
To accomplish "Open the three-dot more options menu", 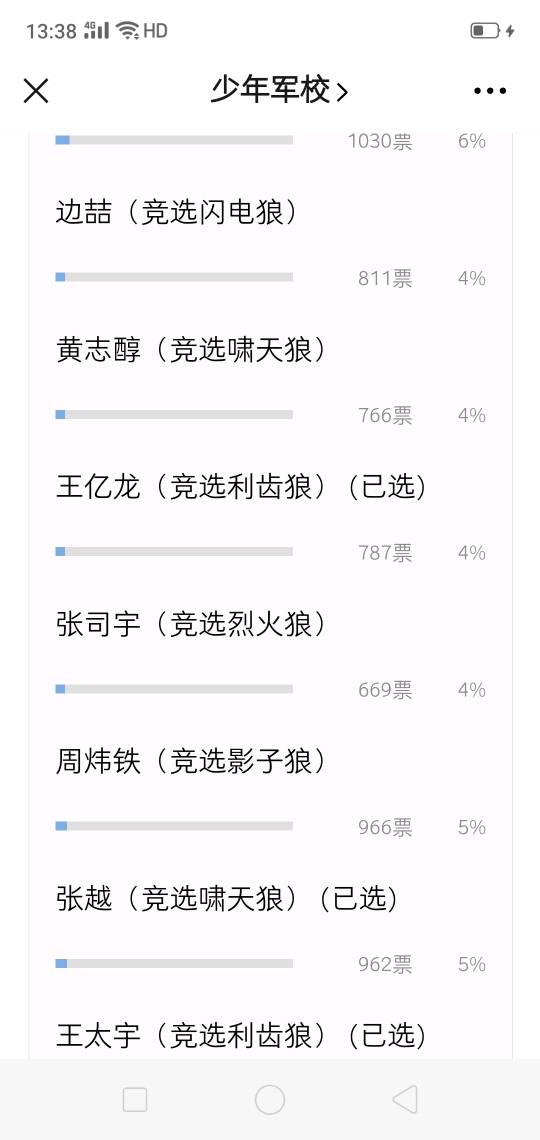I will coord(490,91).
